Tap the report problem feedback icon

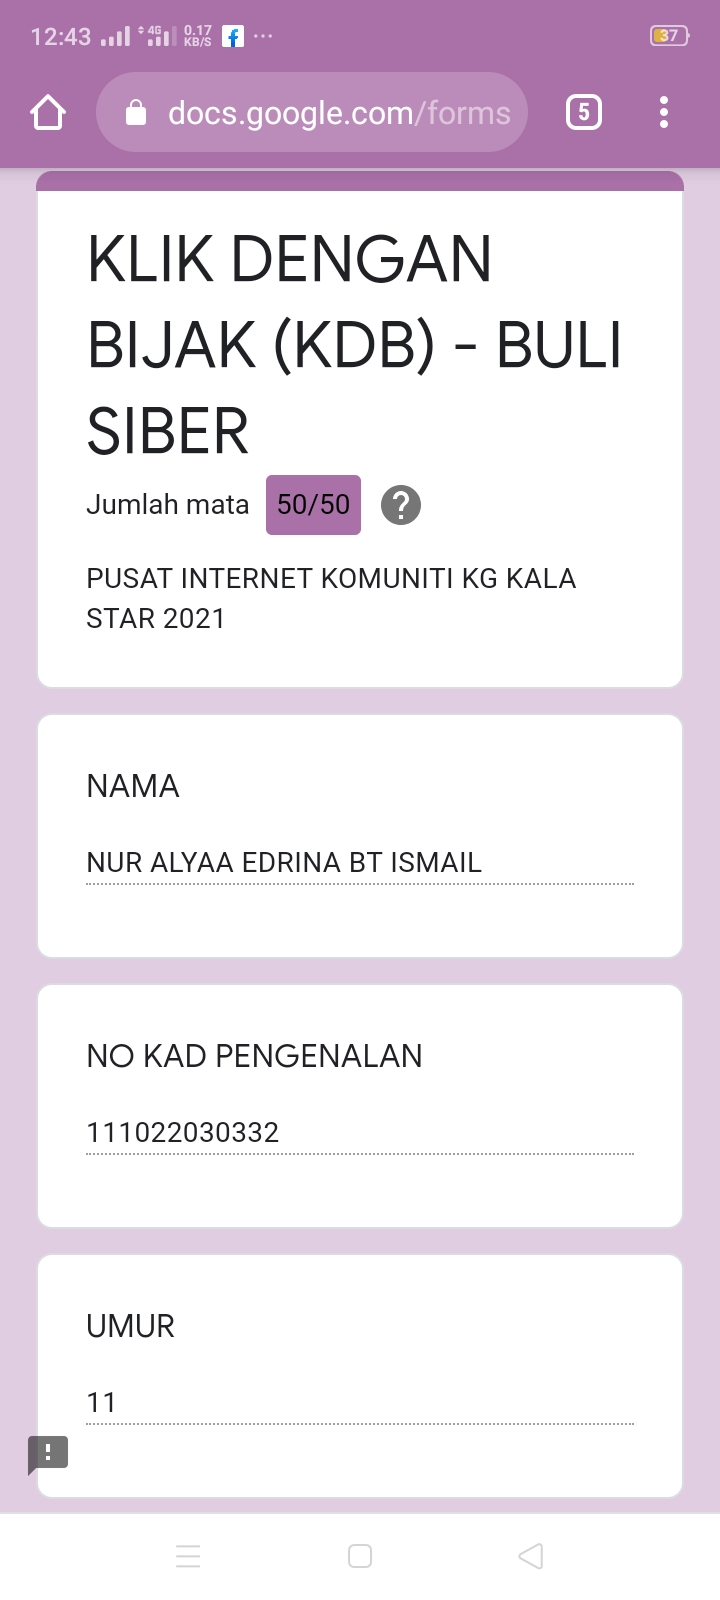click(x=48, y=1453)
